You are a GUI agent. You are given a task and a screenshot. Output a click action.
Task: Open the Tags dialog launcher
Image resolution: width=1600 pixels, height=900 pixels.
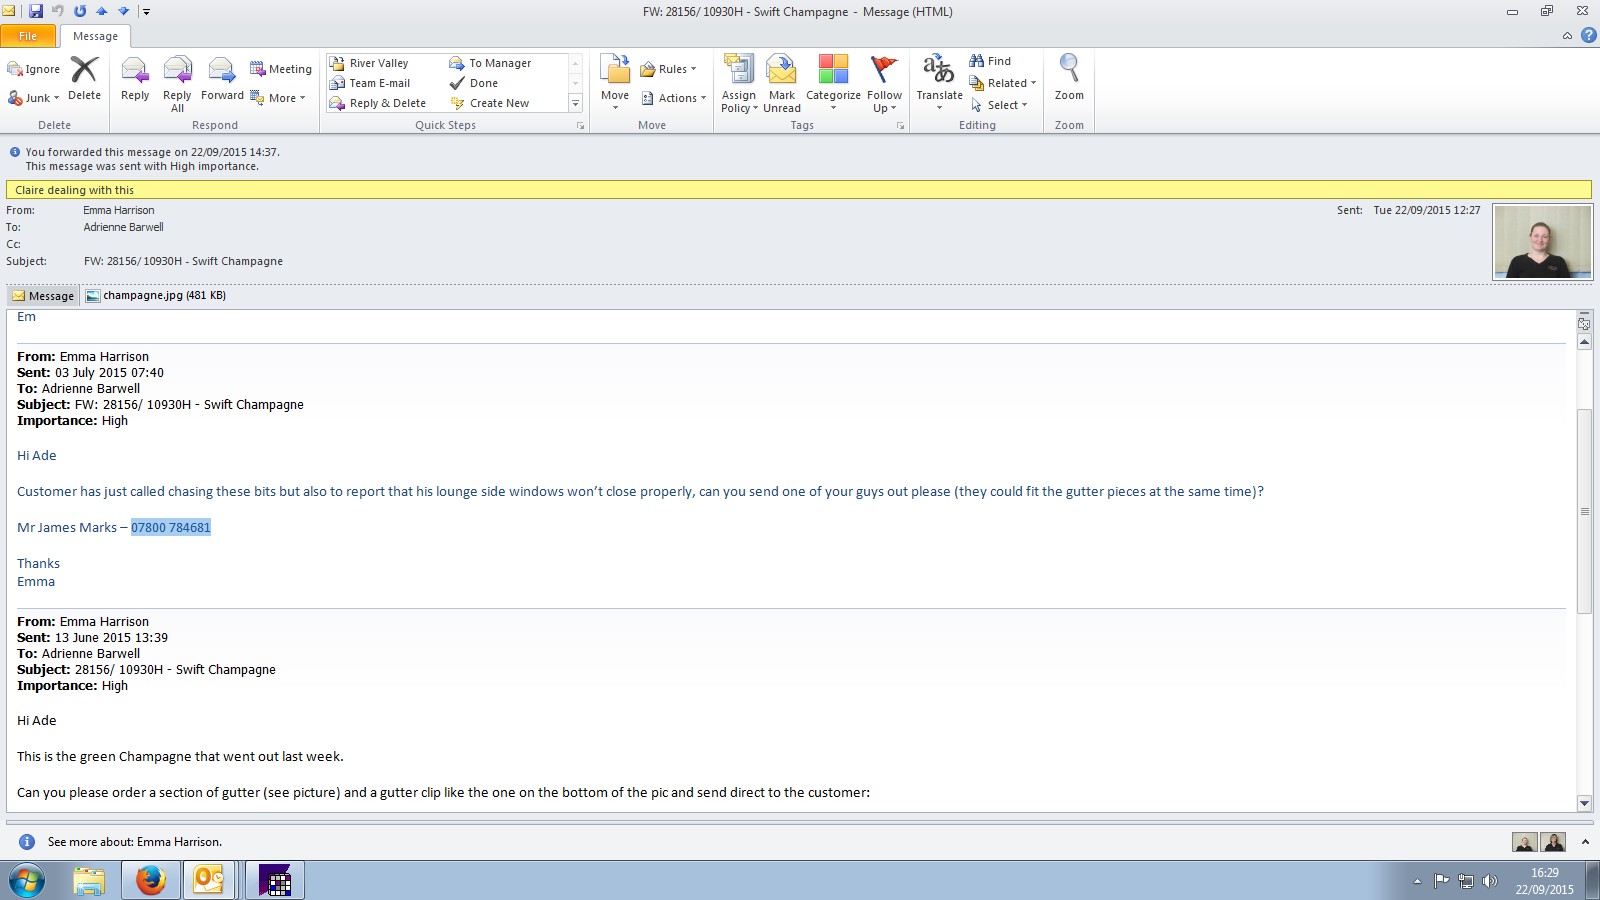coord(900,126)
